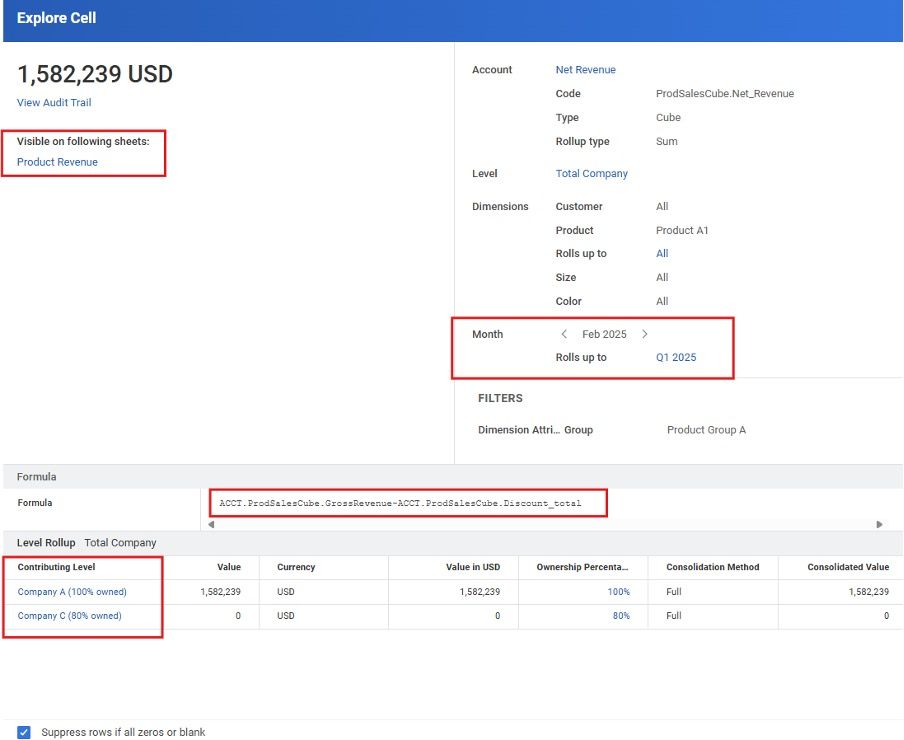Click Q1 2025 rollup link
Screen dimensions: 904x740
(676, 358)
